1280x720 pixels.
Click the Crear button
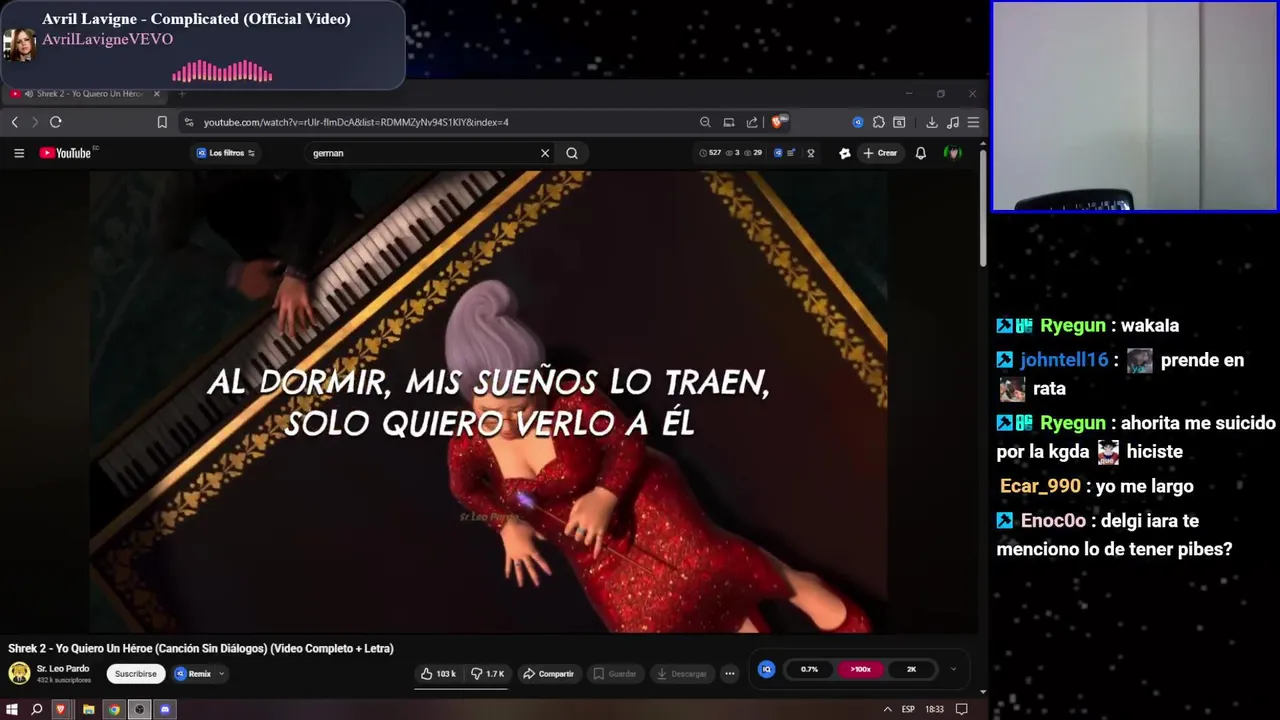(881, 153)
